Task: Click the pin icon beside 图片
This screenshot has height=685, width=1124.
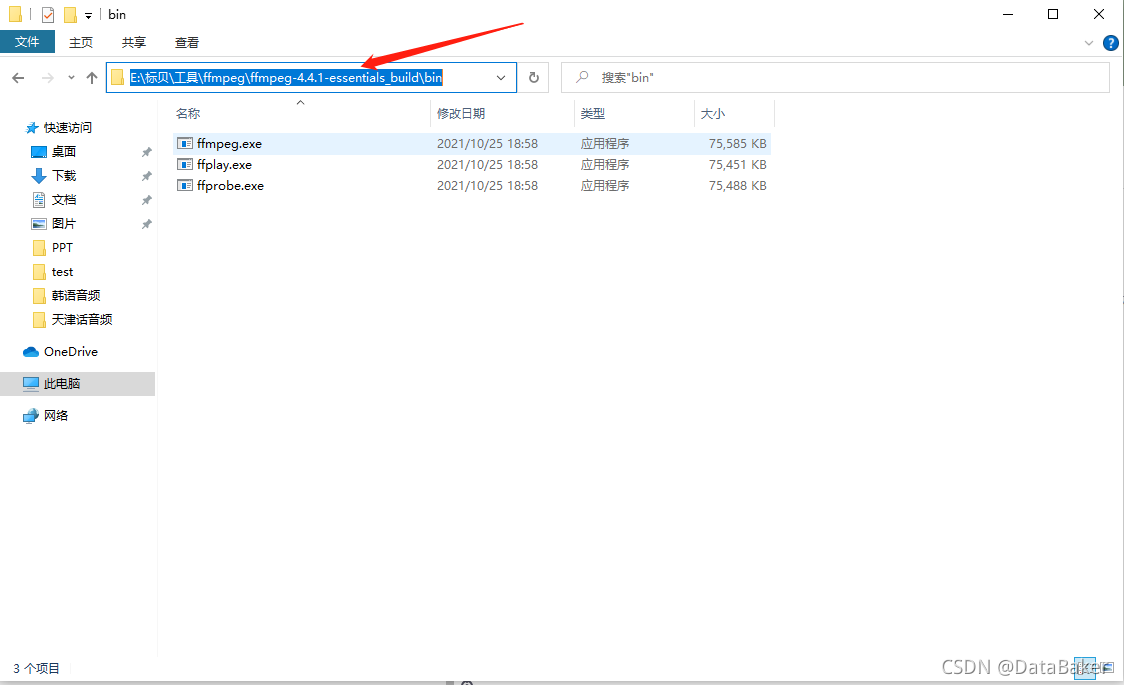Action: click(x=147, y=224)
